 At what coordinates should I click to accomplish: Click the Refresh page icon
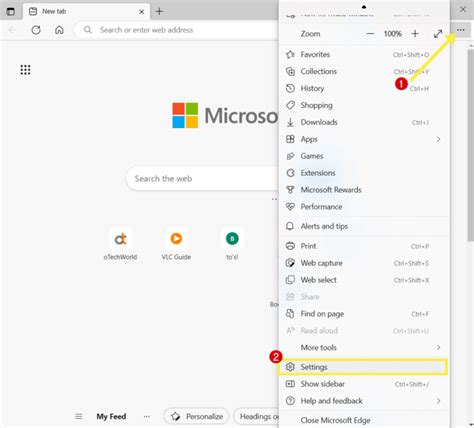[x=36, y=30]
